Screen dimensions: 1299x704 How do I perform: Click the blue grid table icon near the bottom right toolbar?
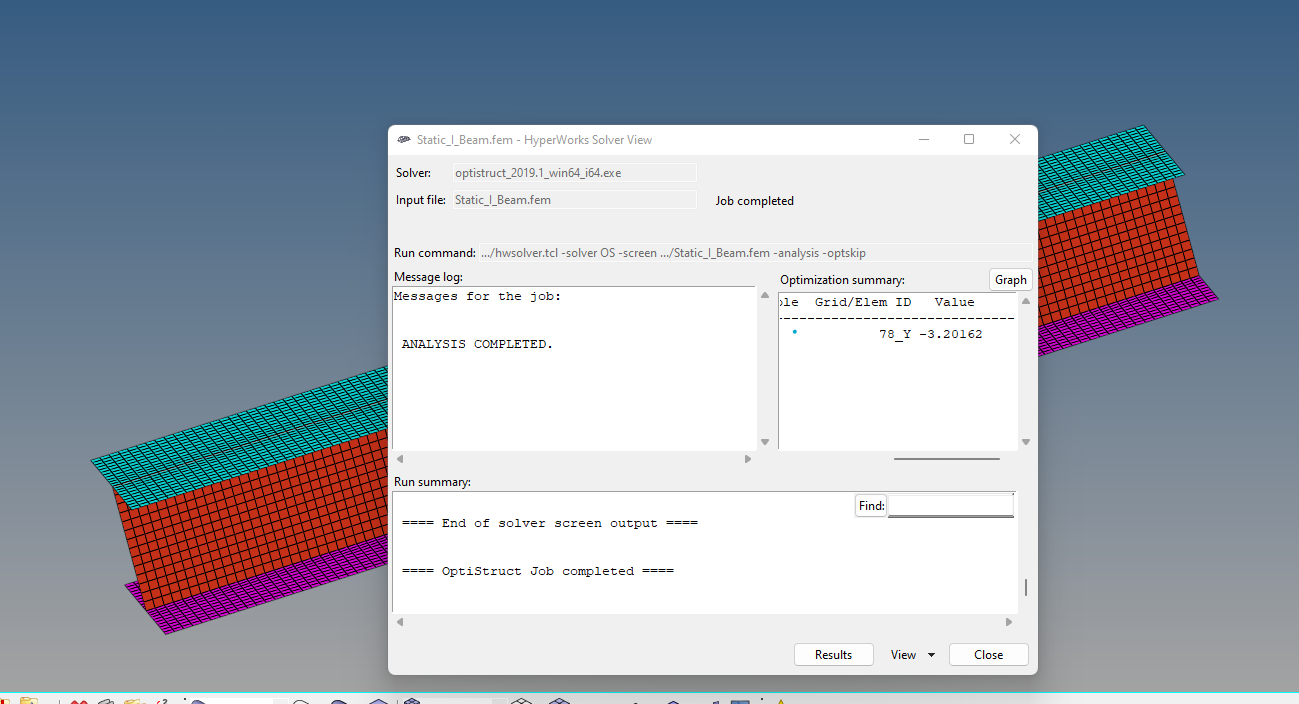click(x=738, y=698)
